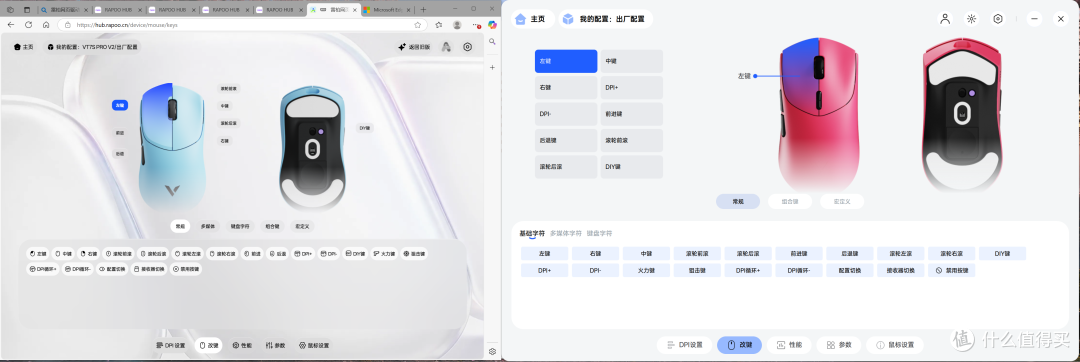Viewport: 1080px width, 362px height.
Task: Open 鼠标设置 in the web page bottom navigation
Action: 314,345
